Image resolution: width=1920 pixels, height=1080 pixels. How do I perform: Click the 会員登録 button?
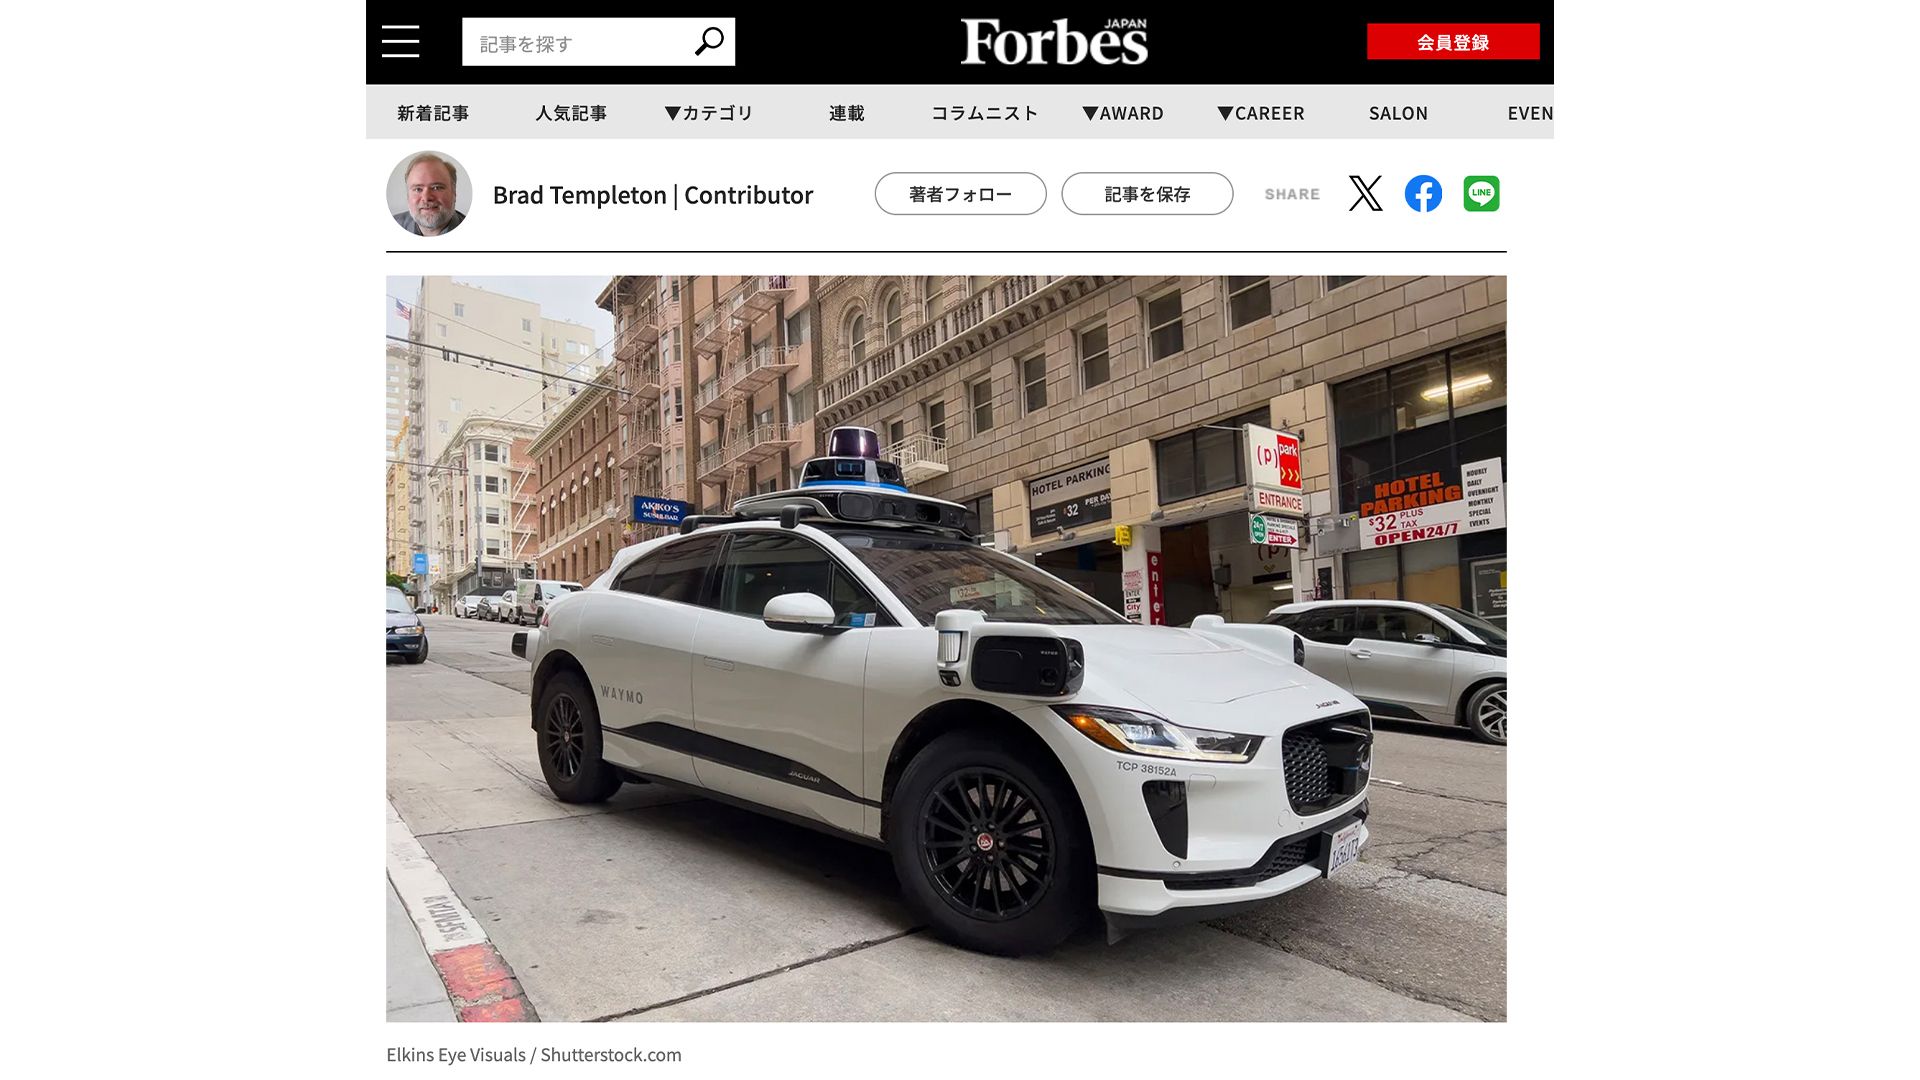(x=1453, y=42)
